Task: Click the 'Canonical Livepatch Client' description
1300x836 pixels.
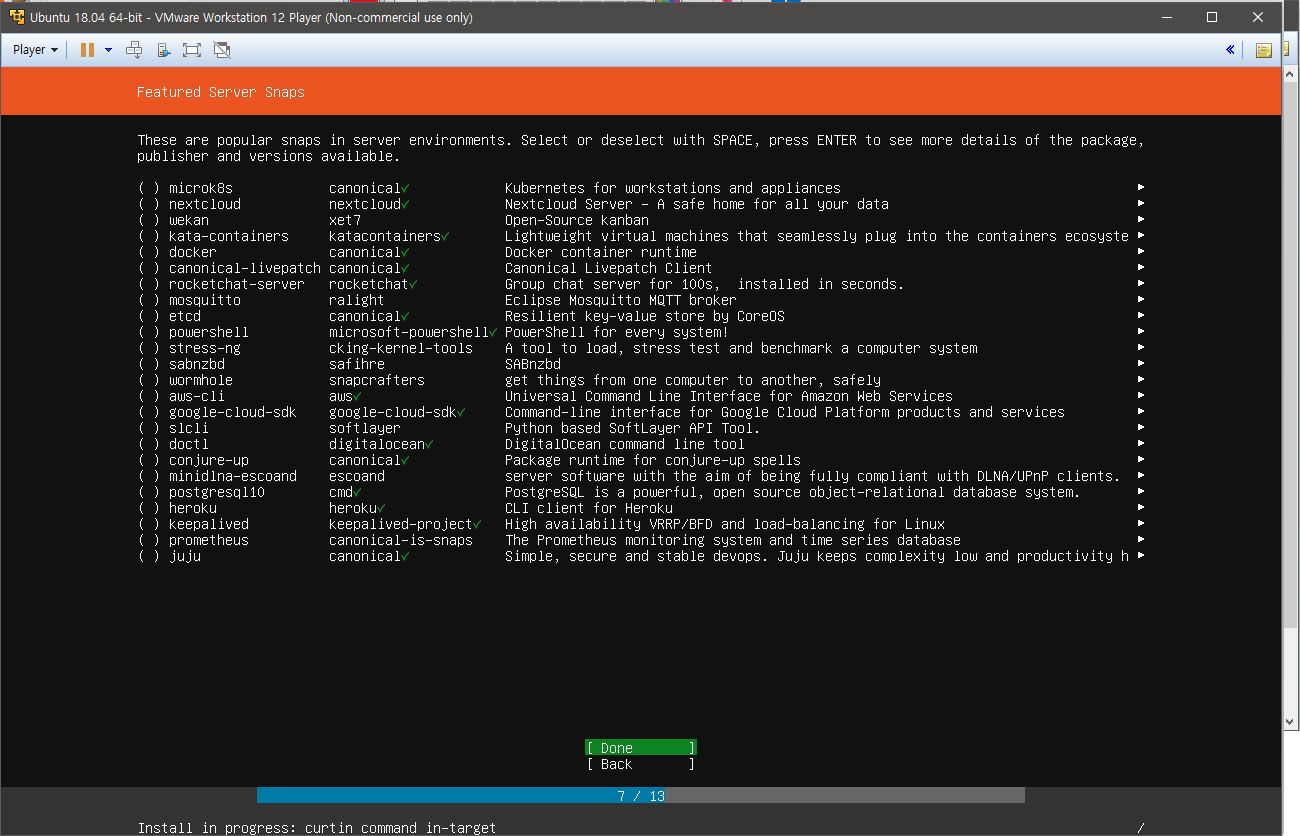Action: click(x=609, y=268)
